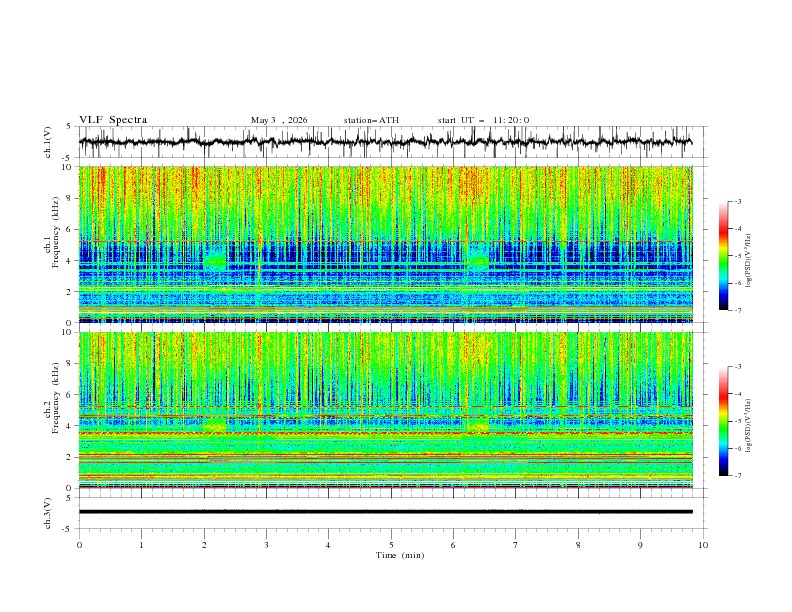Click the ch.1(V) waveform trace
The height and width of the screenshot is (612, 792).
pos(385,141)
